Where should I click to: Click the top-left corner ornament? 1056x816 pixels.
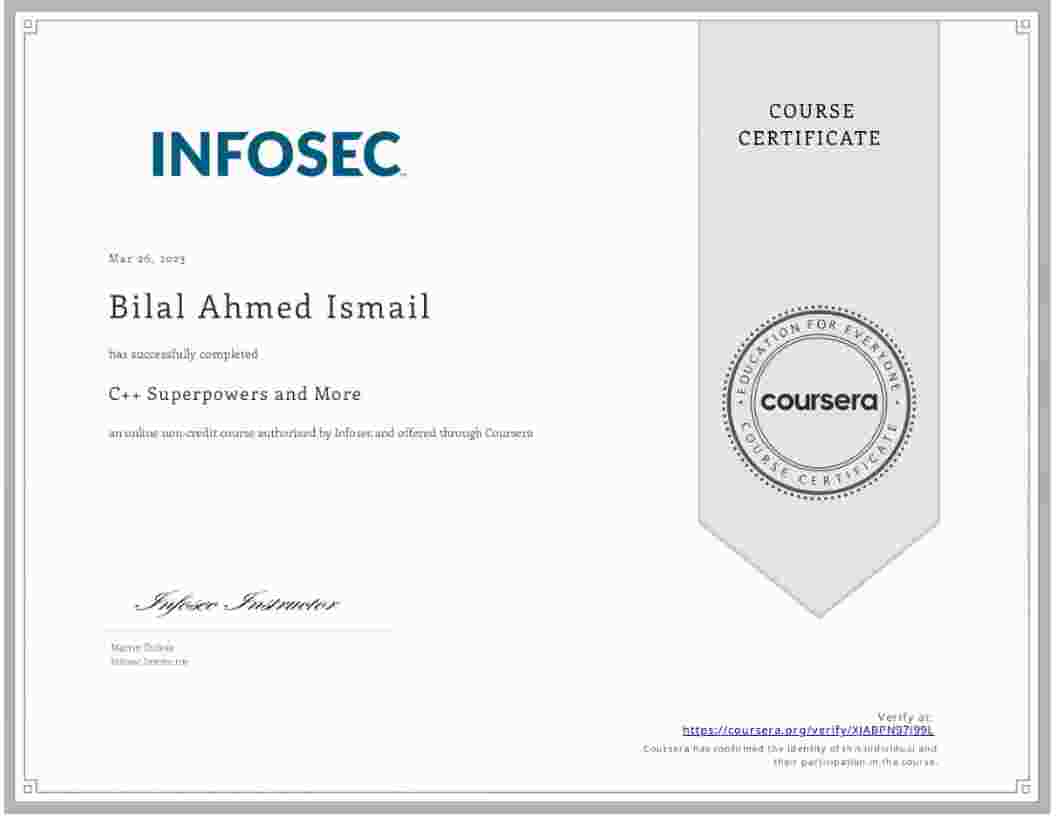[30, 27]
